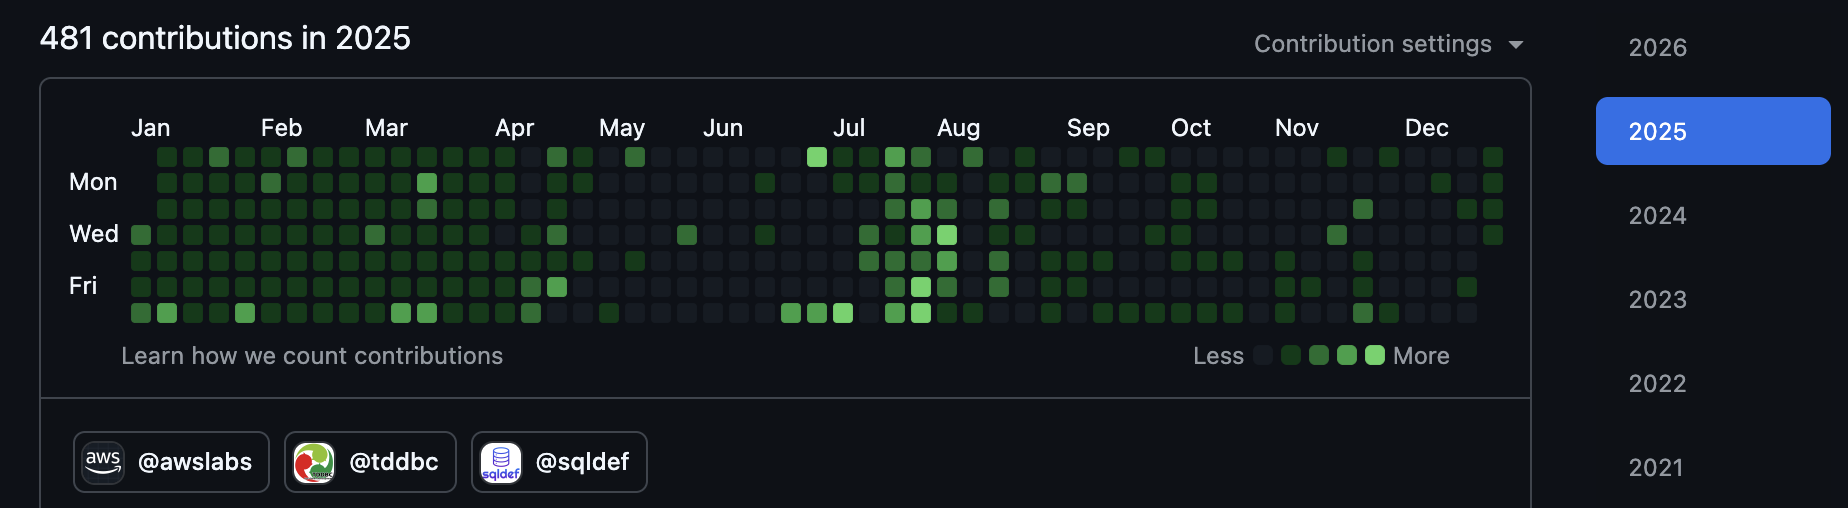The image size is (1848, 508).
Task: Click the awslabs organization avatar icon
Action: [x=103, y=462]
